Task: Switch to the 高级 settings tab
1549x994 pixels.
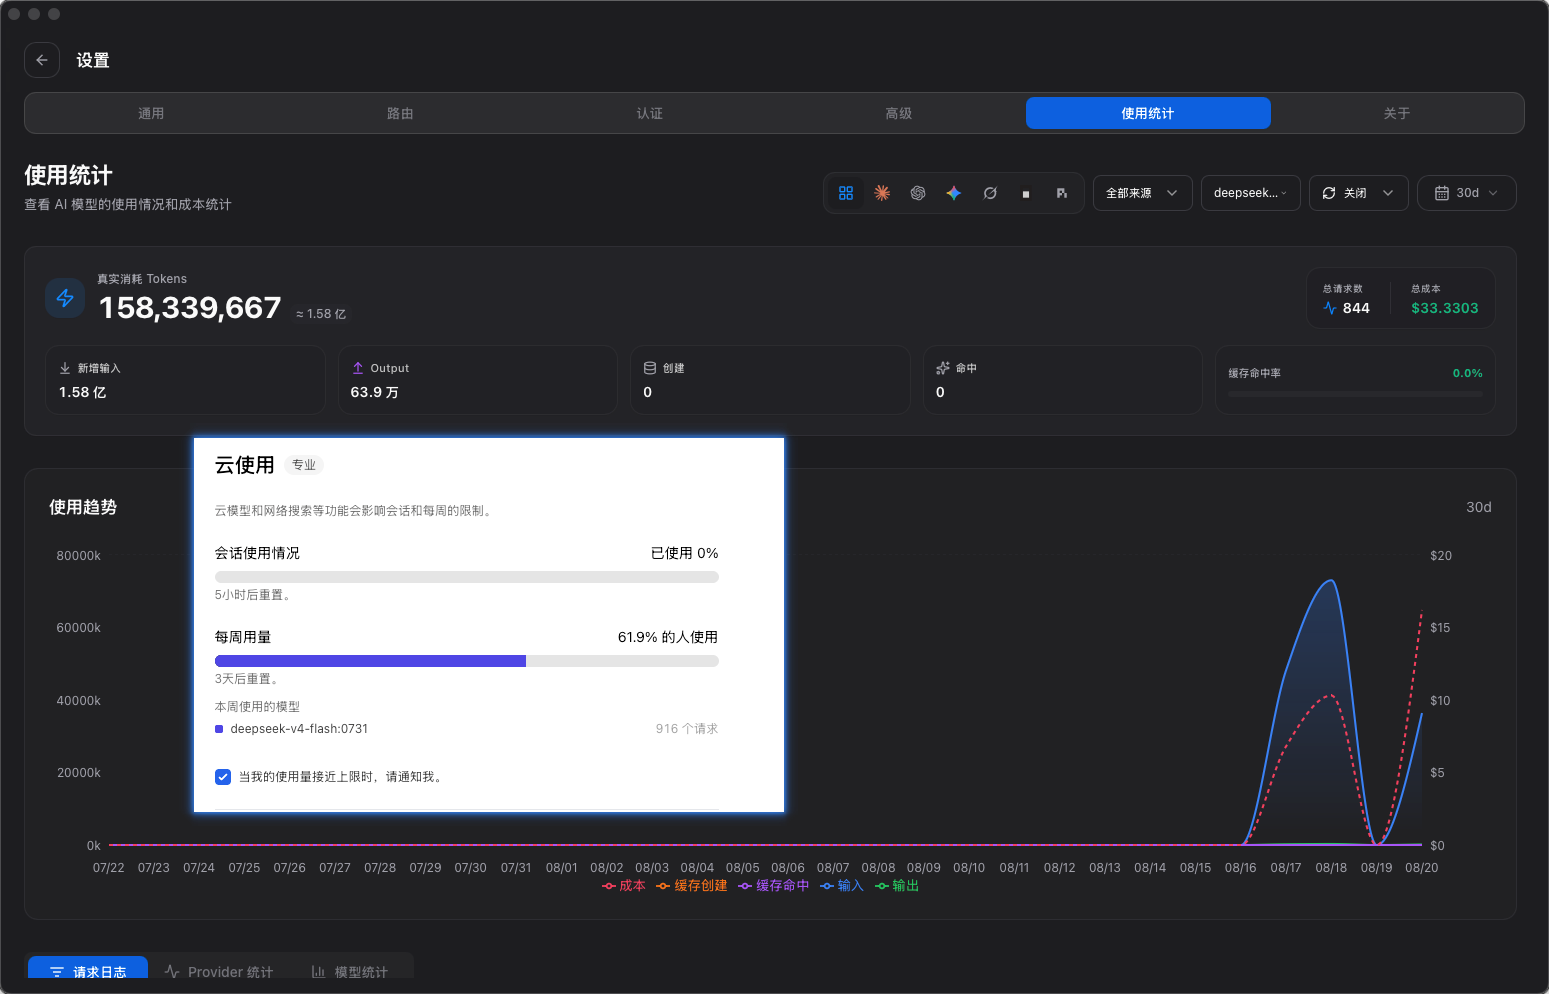Action: coord(899,113)
